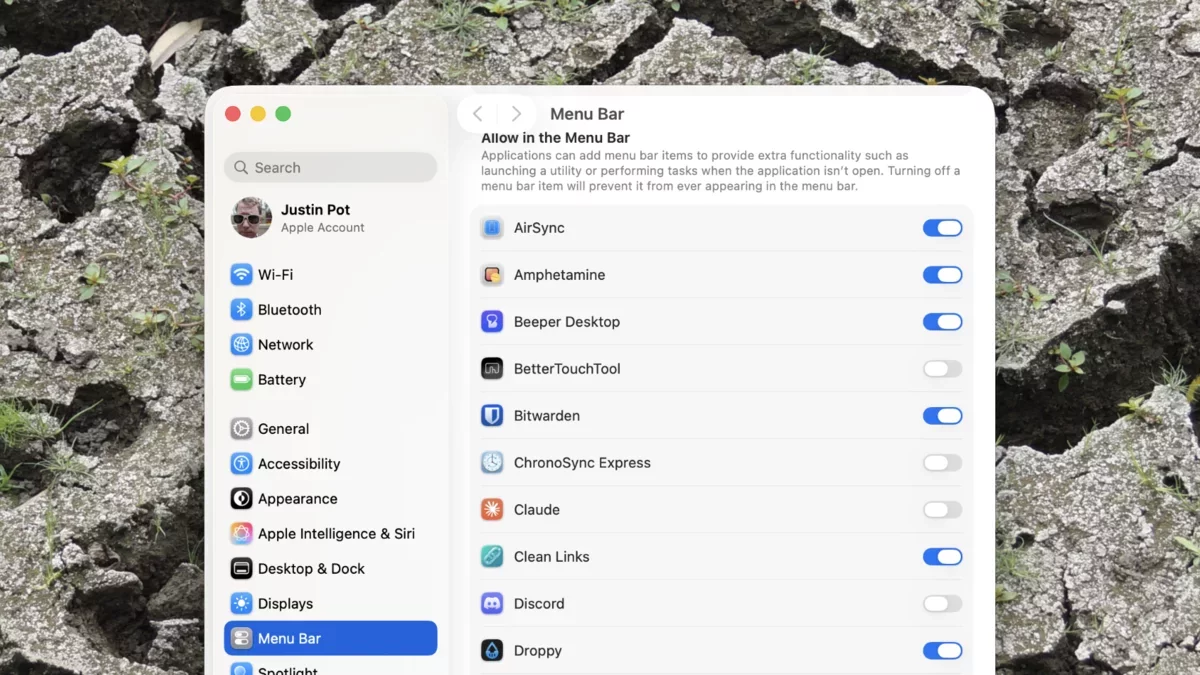Image resolution: width=1200 pixels, height=675 pixels.
Task: Enable BetterTouchTool in the menu bar
Action: [942, 368]
